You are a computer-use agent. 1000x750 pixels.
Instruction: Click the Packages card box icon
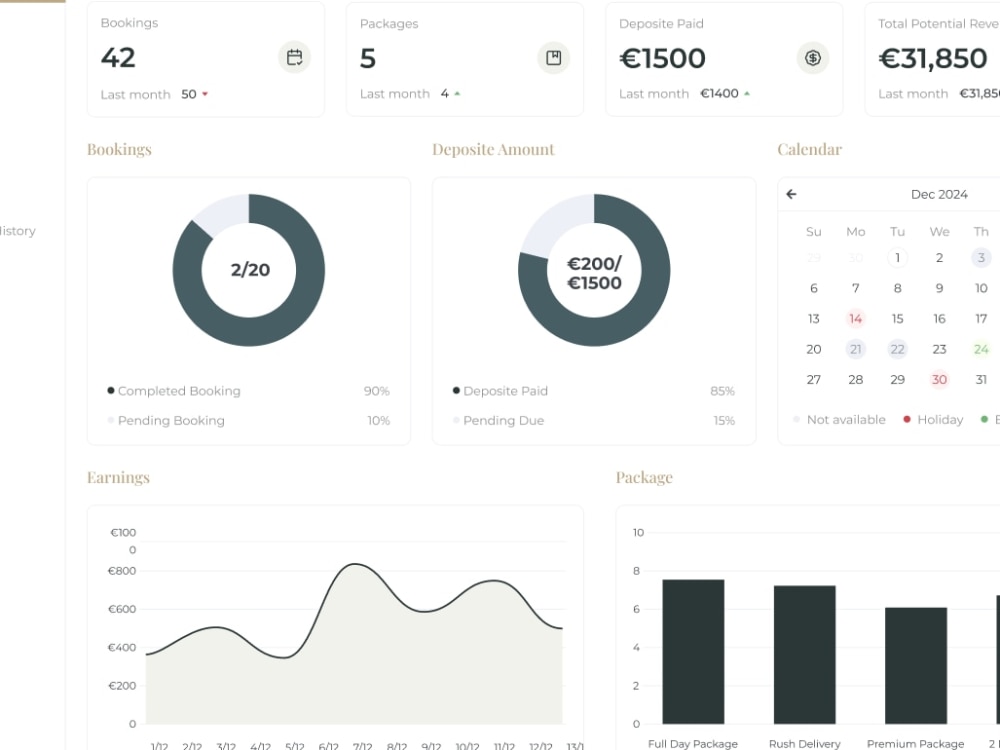pyautogui.click(x=553, y=58)
